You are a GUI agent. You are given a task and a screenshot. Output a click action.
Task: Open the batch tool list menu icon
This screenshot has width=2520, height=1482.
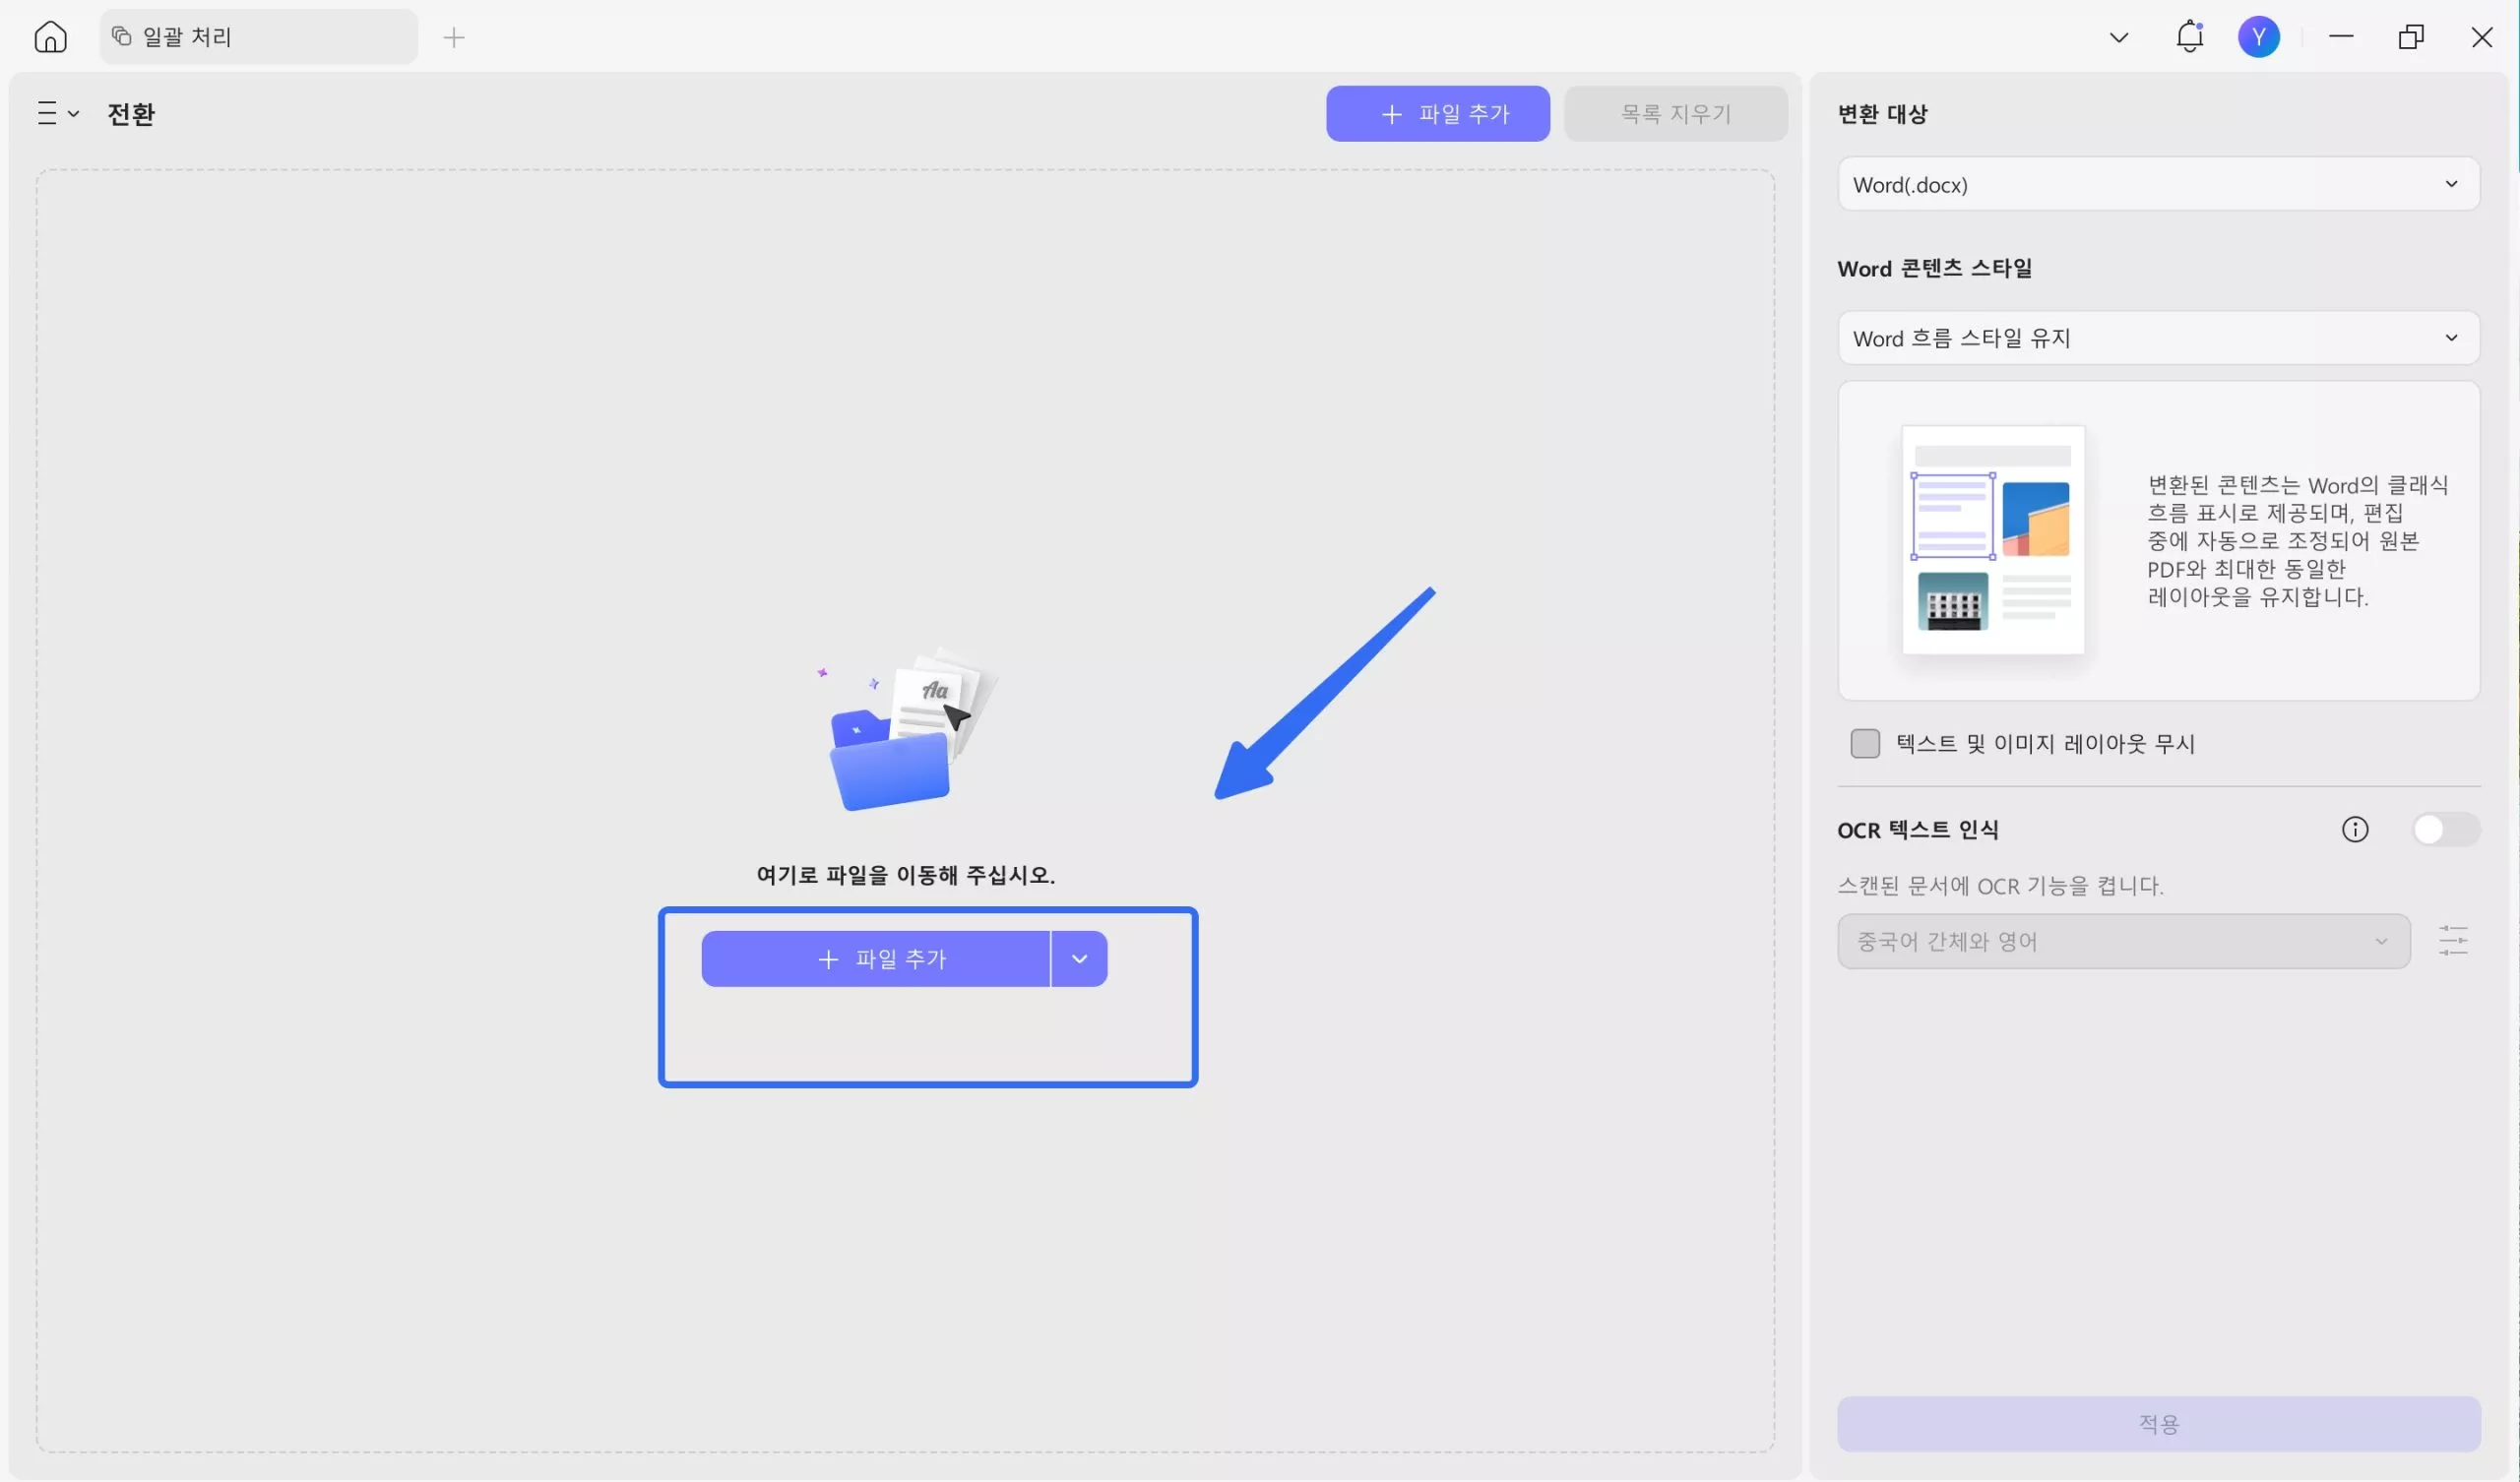coord(57,113)
